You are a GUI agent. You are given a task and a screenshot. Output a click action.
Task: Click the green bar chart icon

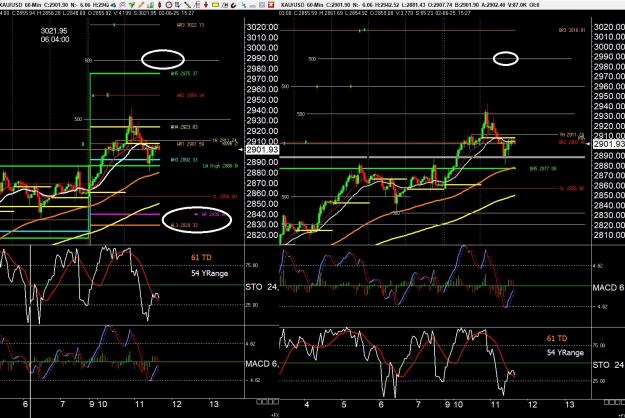pyautogui.click(x=151, y=5)
